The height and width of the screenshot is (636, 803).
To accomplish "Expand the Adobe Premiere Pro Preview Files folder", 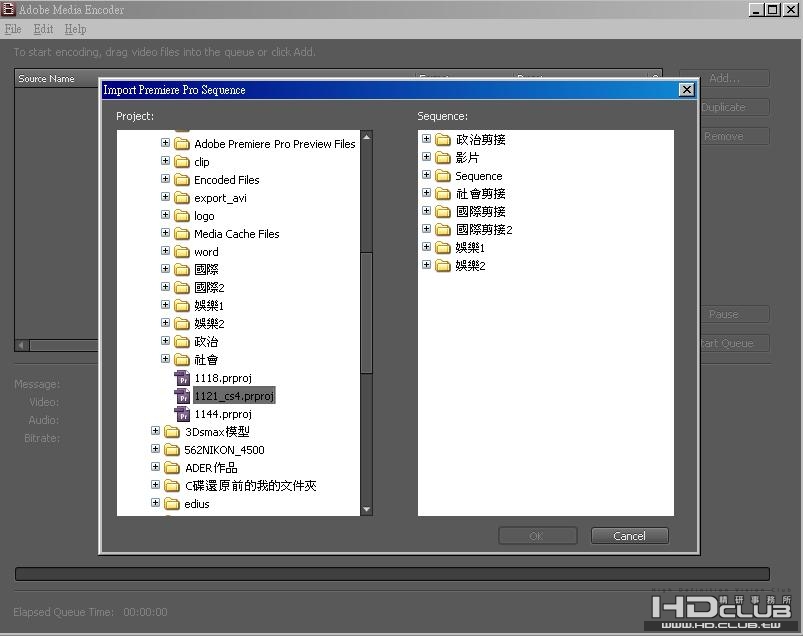I will click(165, 142).
